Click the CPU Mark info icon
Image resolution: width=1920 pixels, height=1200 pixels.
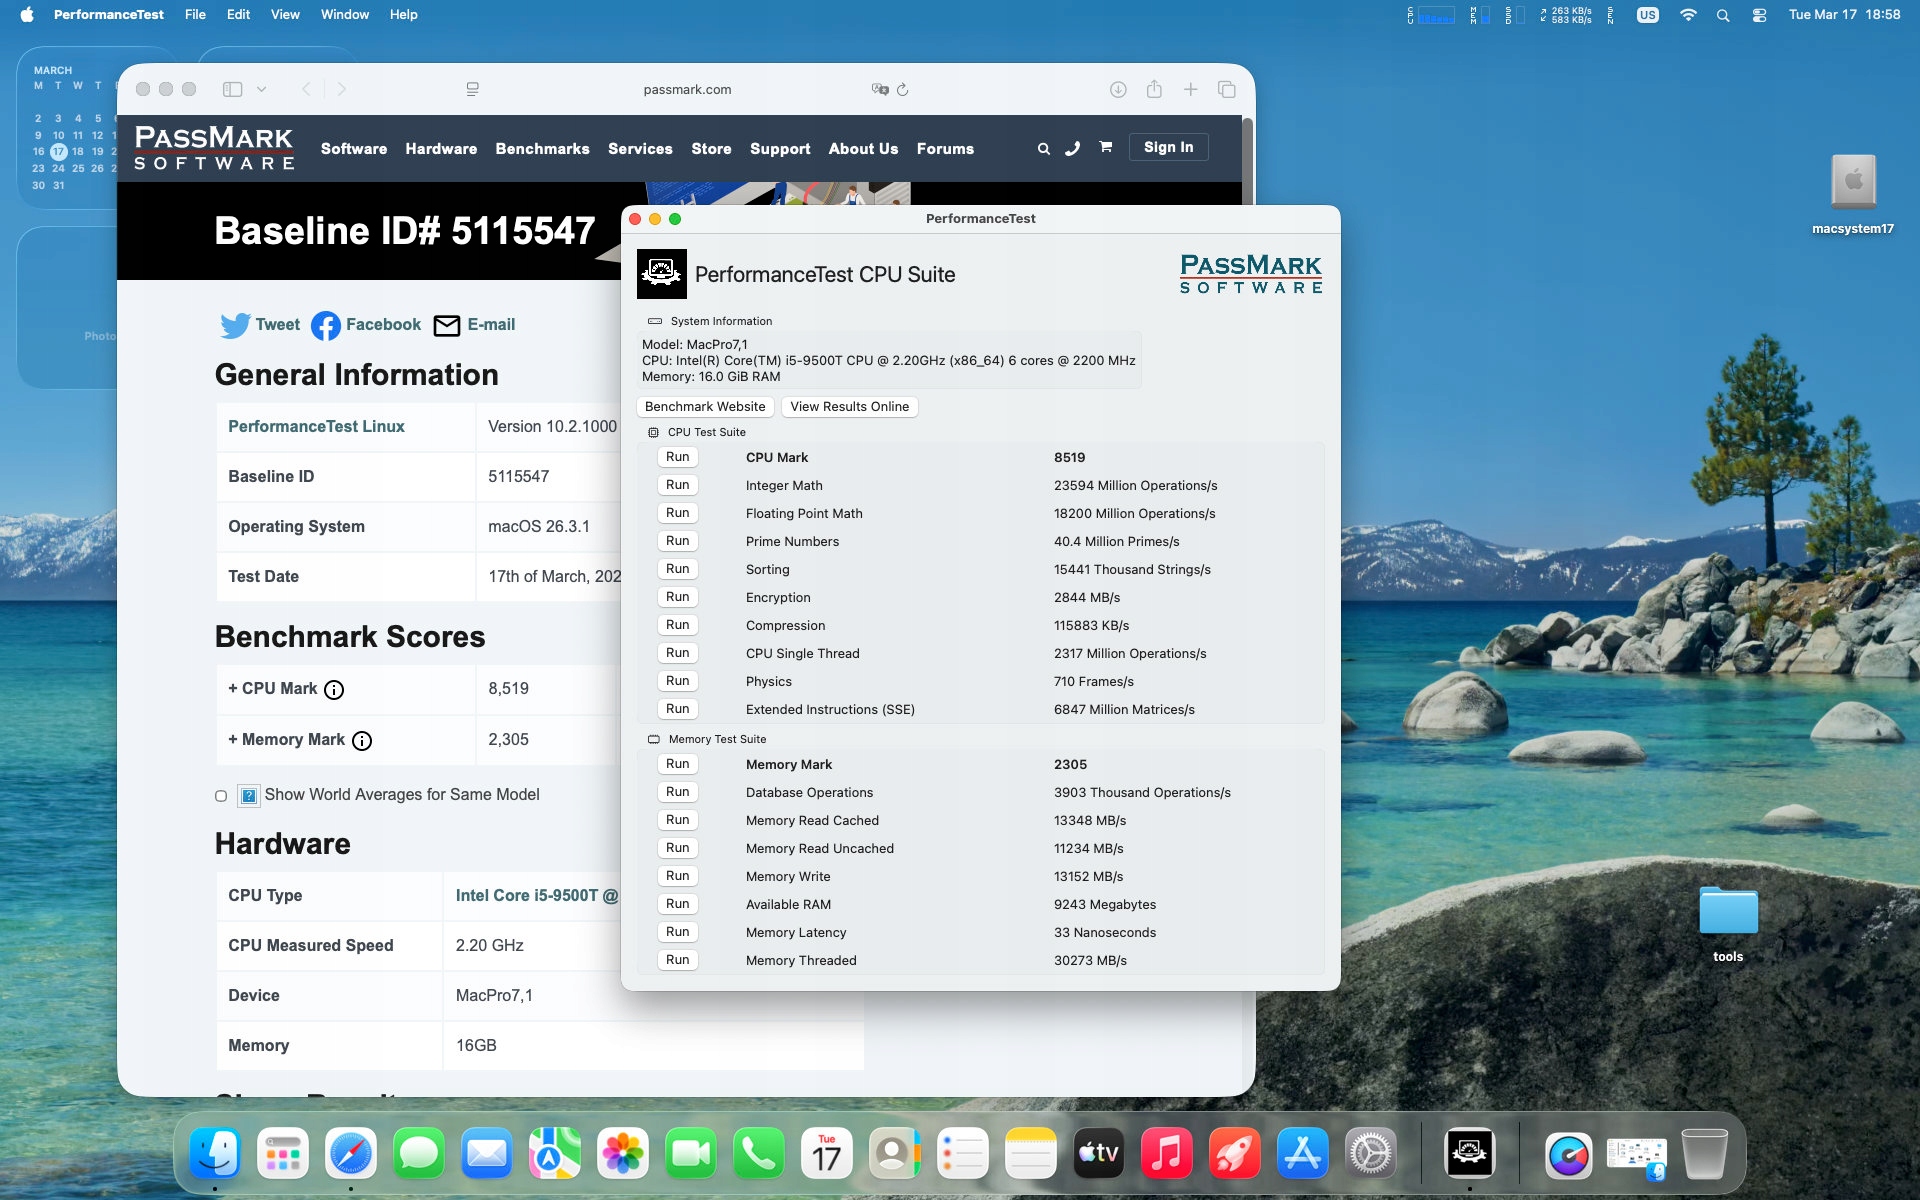pos(335,690)
